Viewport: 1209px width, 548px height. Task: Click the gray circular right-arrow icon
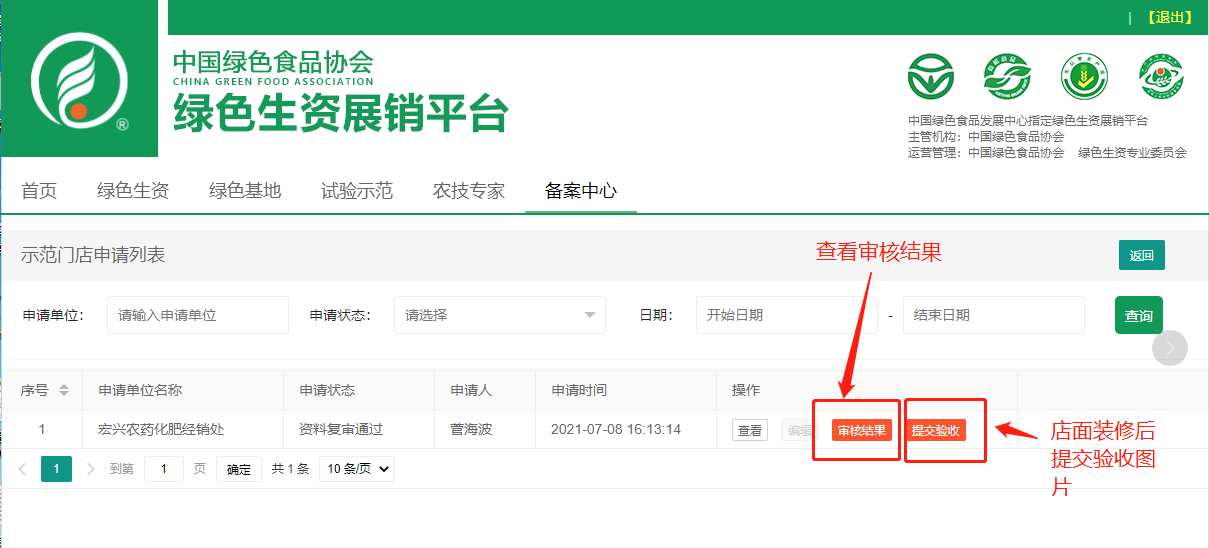point(1170,347)
